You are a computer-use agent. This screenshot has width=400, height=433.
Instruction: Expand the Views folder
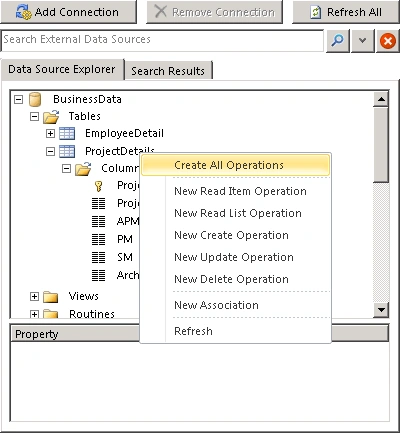[x=34, y=296]
